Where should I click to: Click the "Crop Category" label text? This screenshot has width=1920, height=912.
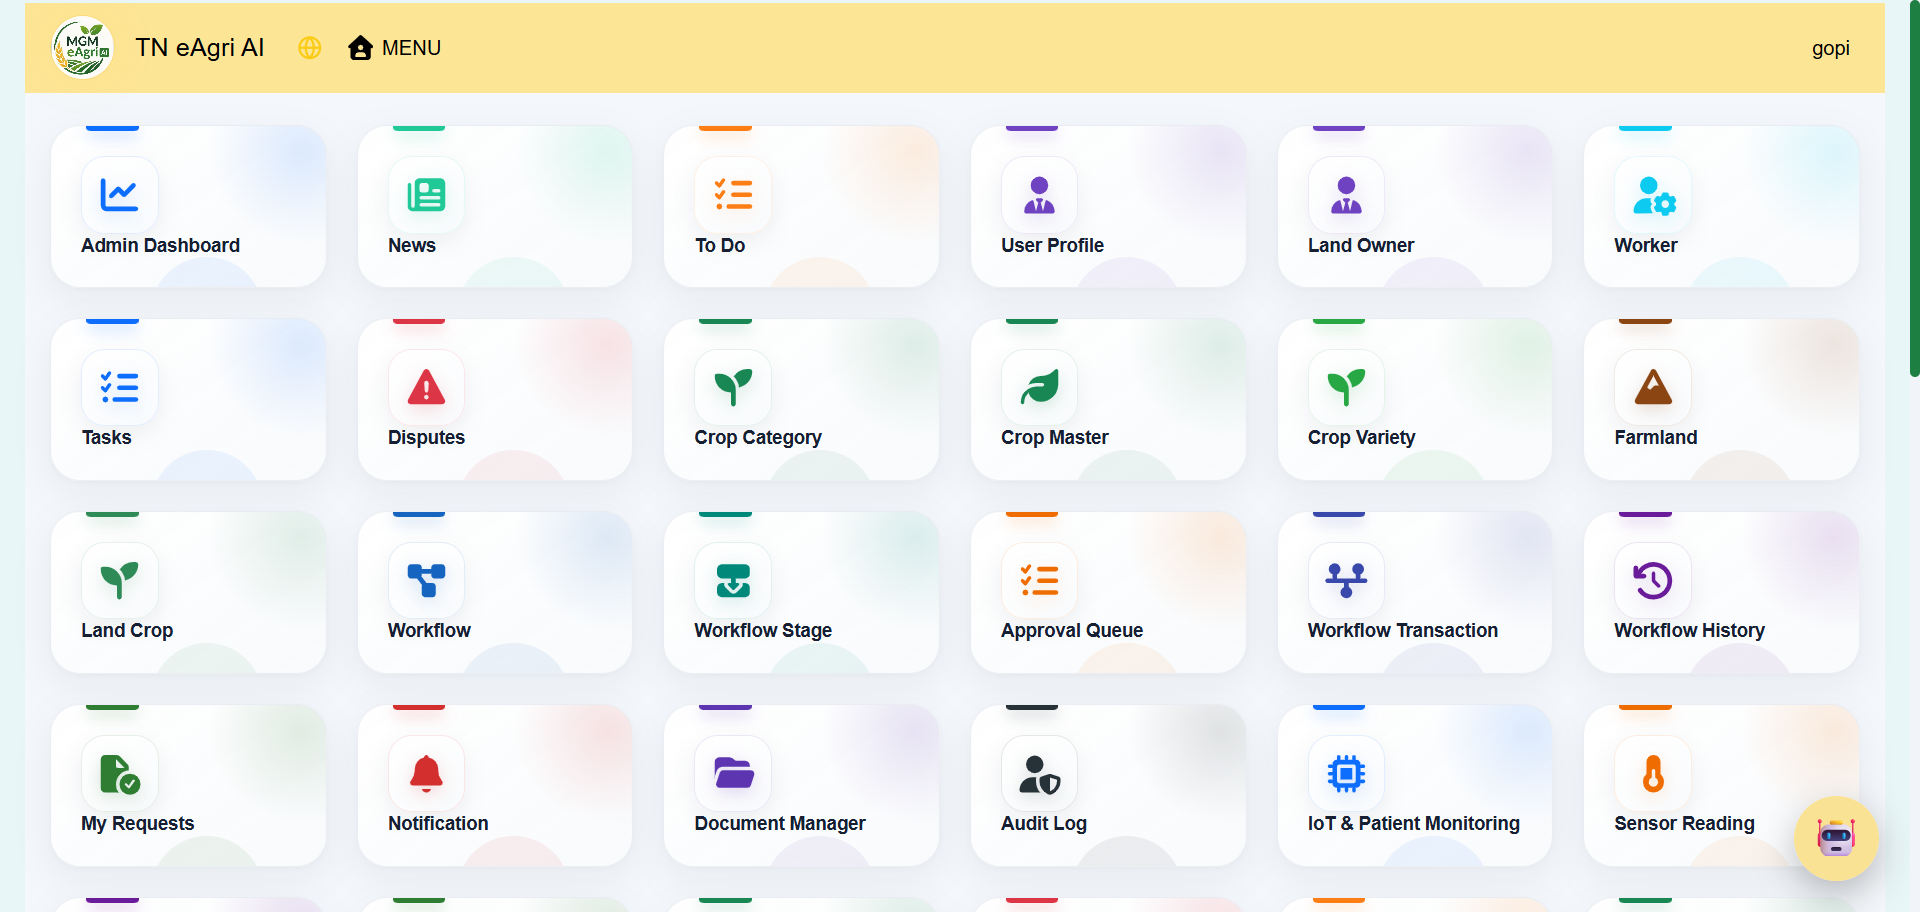pyautogui.click(x=758, y=437)
